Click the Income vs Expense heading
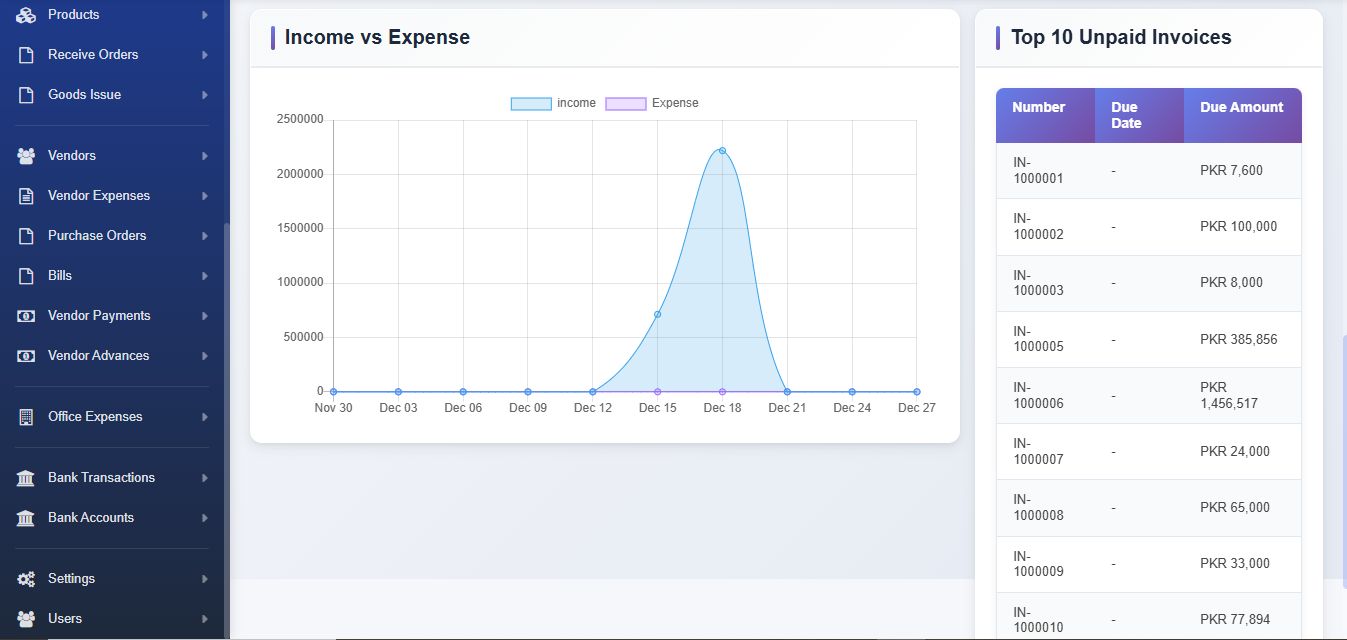The width and height of the screenshot is (1347, 640). [x=377, y=37]
